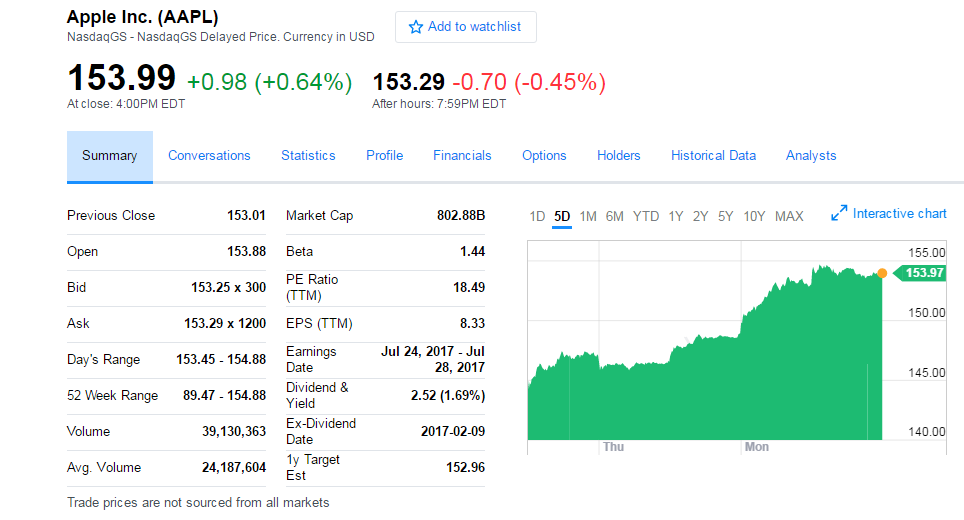Click the closing price 153.99
The image size is (964, 520).
tap(122, 78)
